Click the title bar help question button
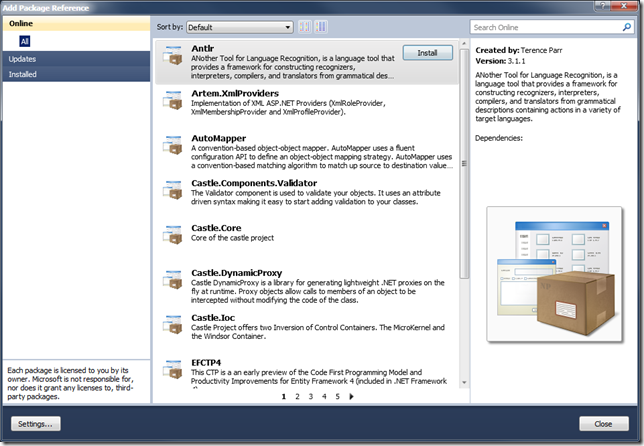 click(603, 5)
